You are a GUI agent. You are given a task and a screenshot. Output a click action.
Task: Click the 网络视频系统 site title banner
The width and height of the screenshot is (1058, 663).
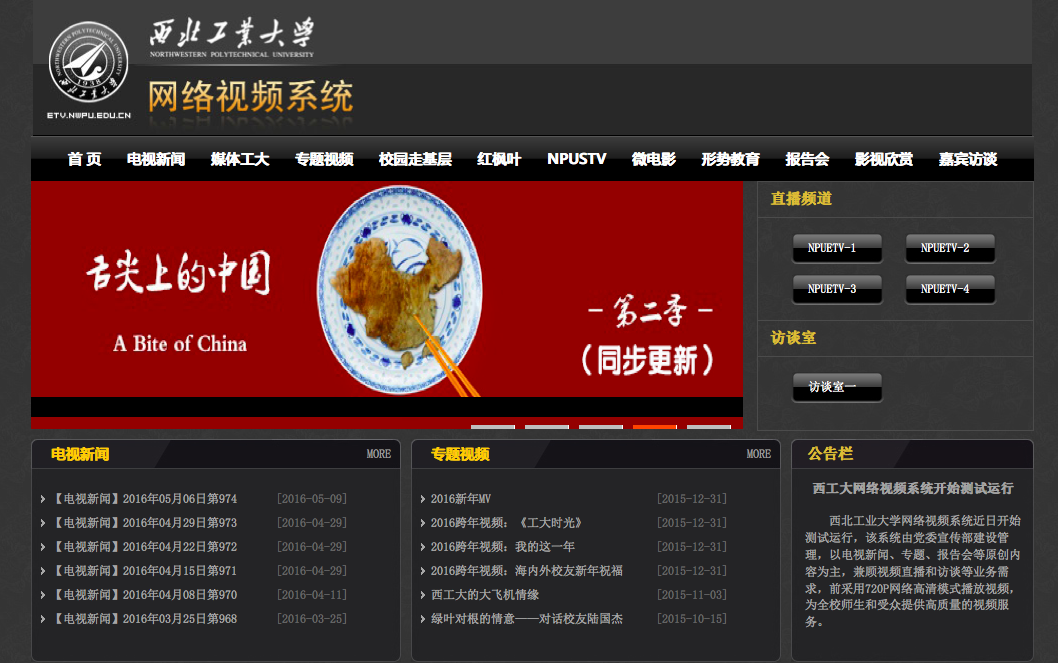(251, 97)
